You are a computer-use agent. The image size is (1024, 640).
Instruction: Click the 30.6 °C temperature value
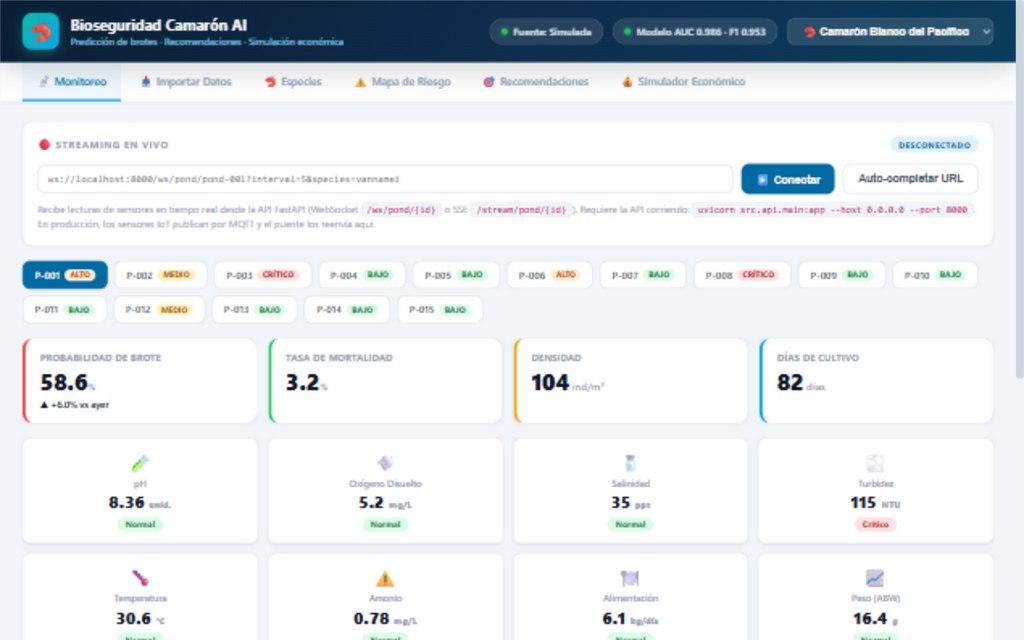click(x=140, y=618)
